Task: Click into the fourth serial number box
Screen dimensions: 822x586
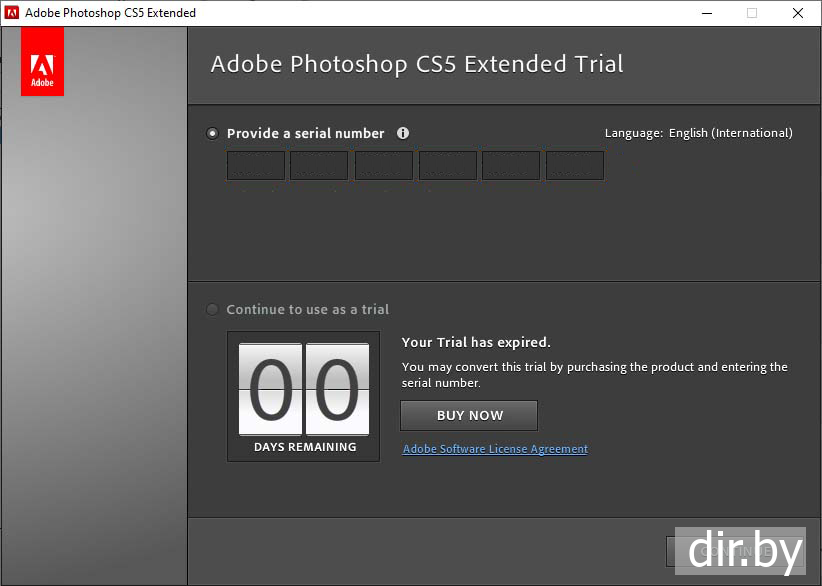Action: point(447,166)
